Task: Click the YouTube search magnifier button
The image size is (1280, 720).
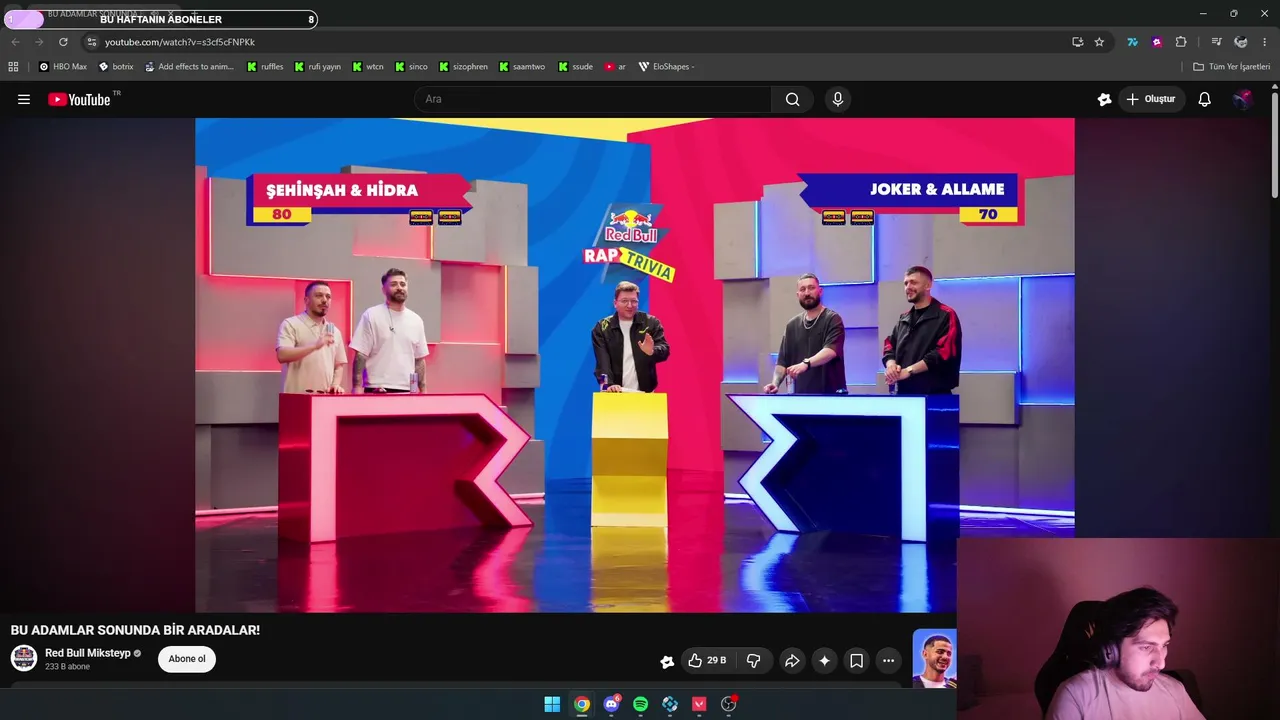Action: (792, 99)
